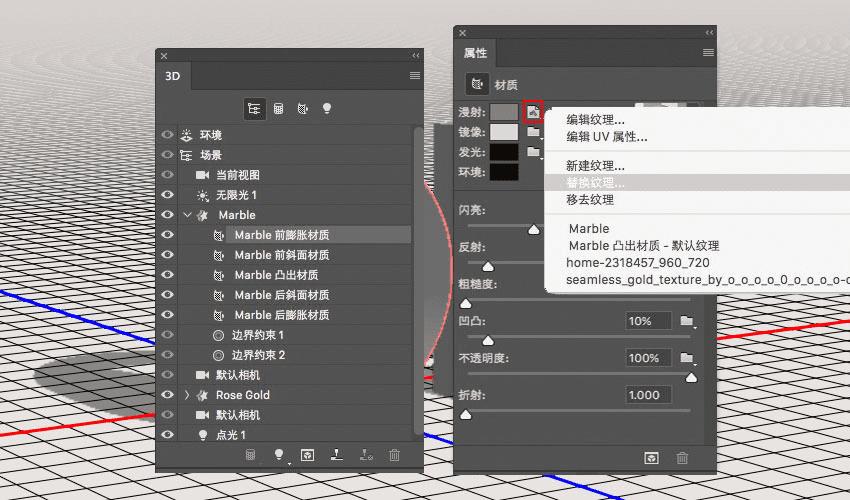Screen dimensions: 850x500
Task: Click the 镜像 color swatch
Action: pos(504,132)
